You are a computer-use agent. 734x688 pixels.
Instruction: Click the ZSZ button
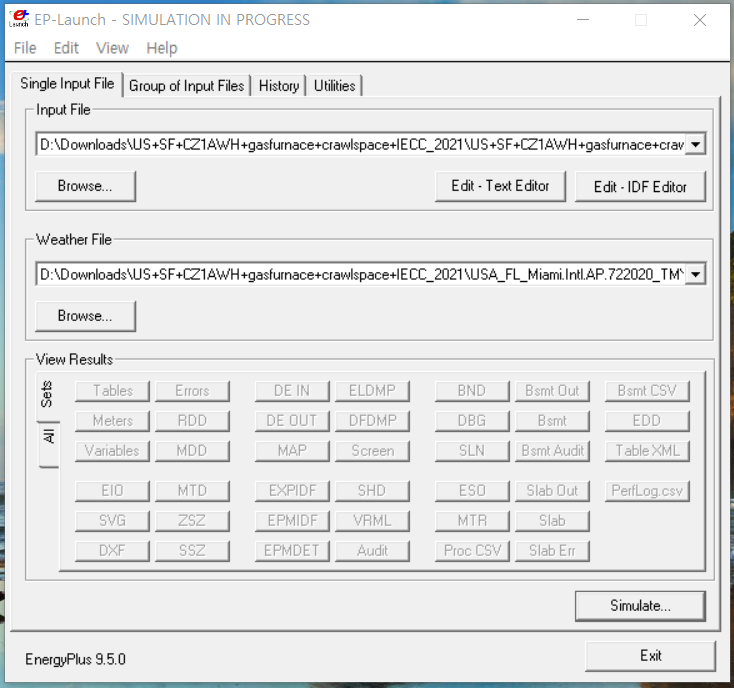[192, 521]
